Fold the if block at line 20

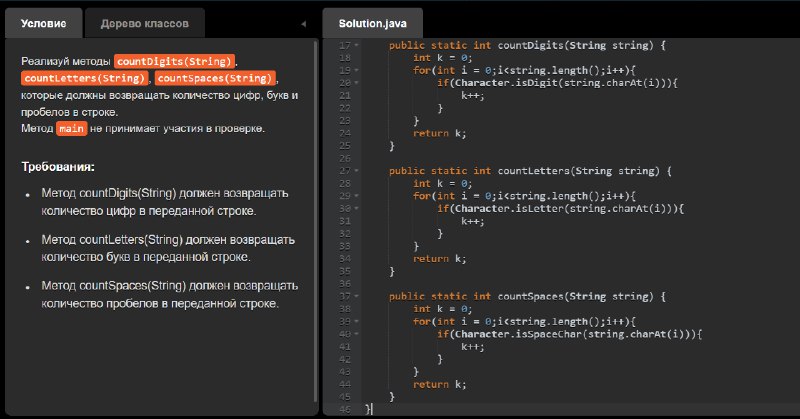(357, 83)
